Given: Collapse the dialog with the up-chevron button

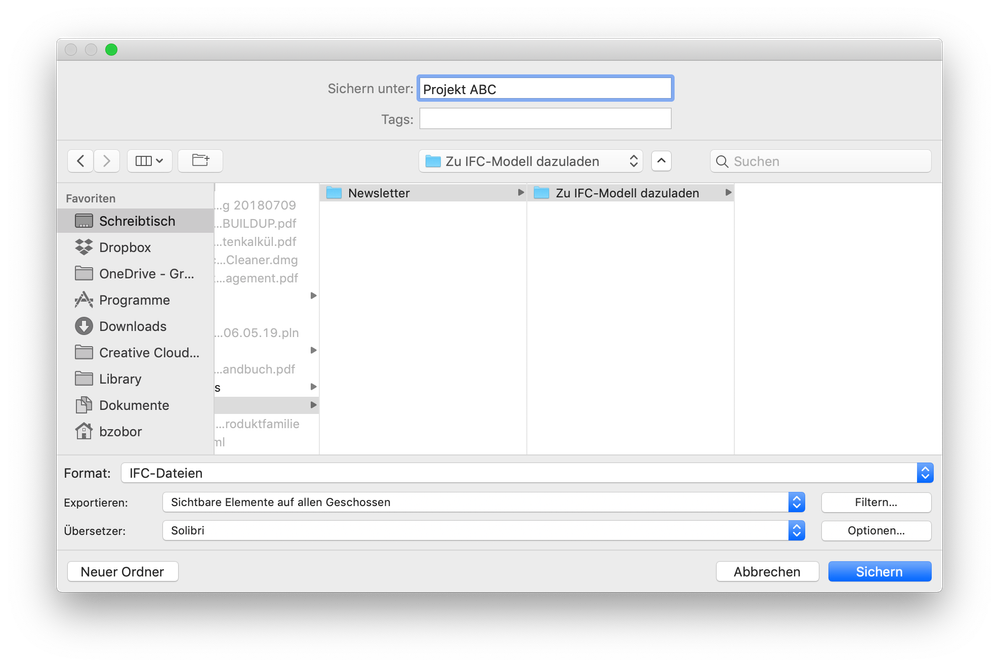Looking at the screenshot, I should click(661, 161).
